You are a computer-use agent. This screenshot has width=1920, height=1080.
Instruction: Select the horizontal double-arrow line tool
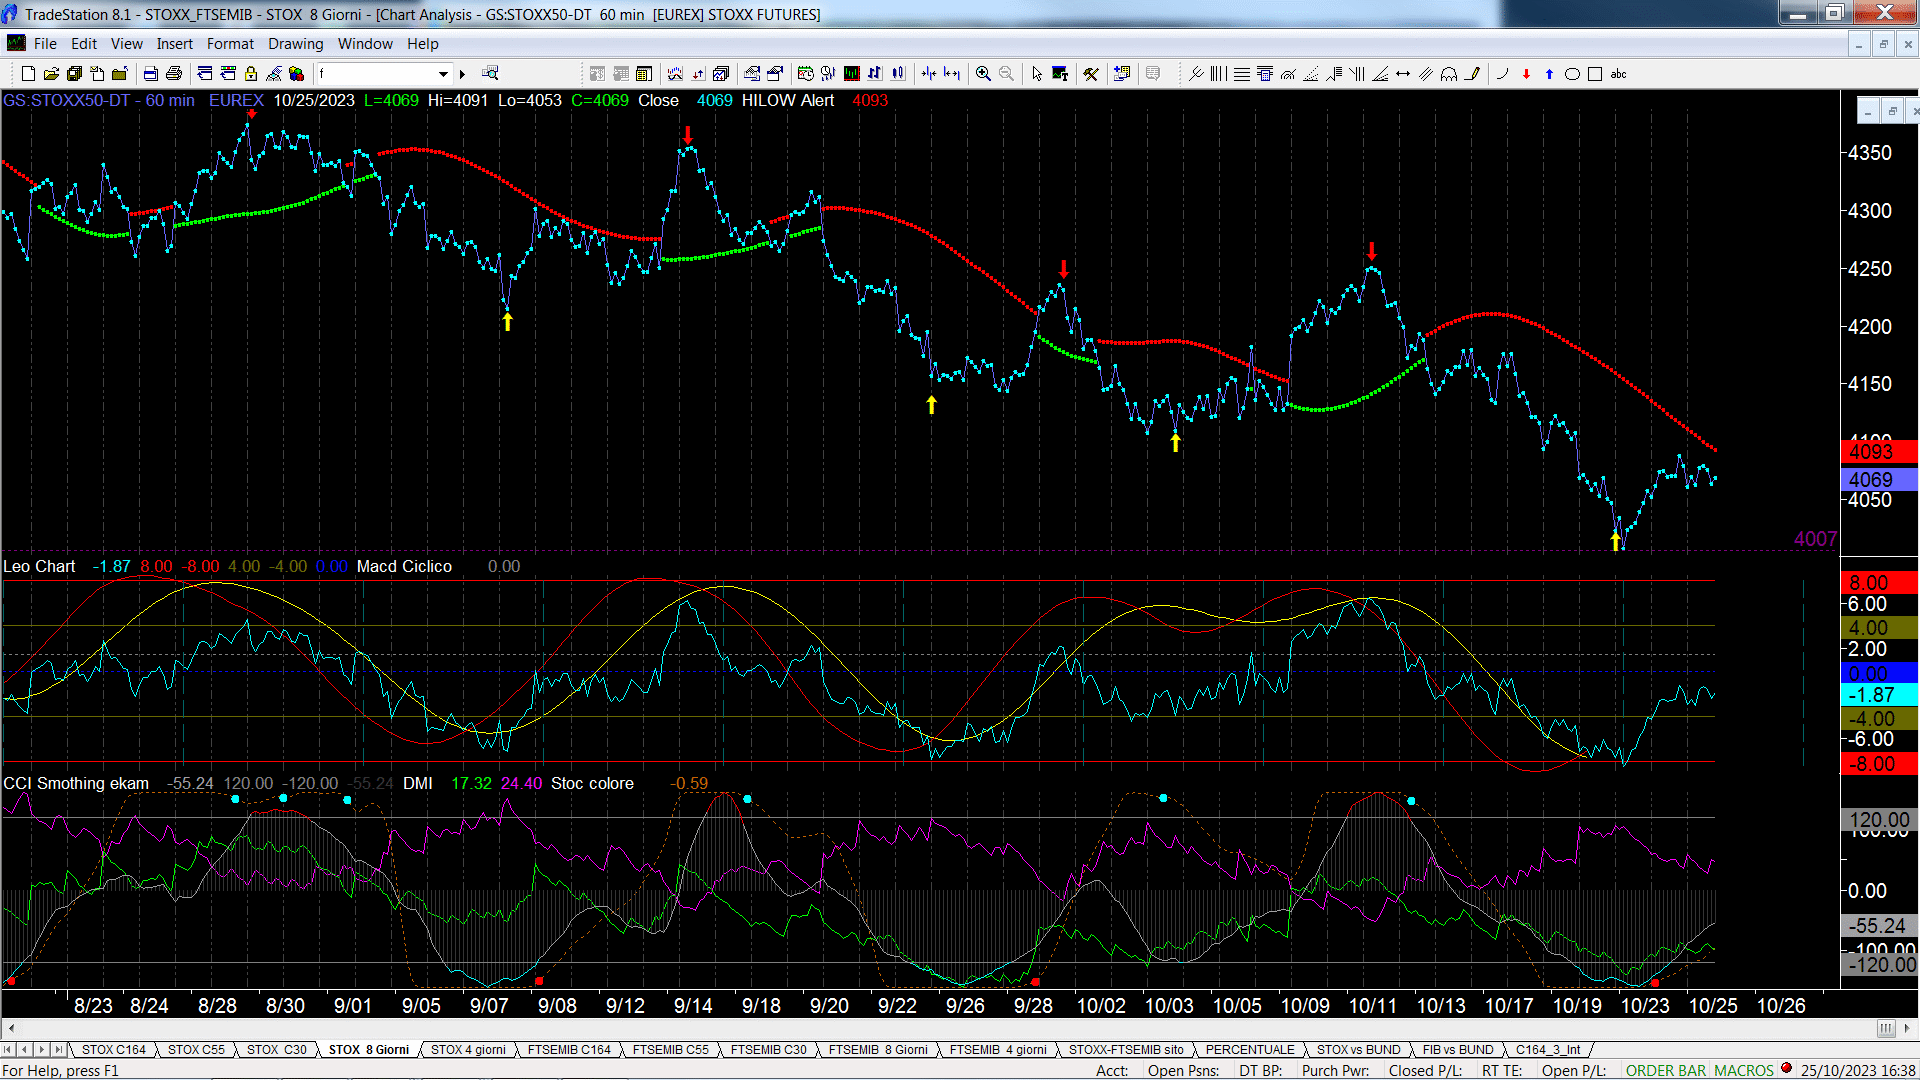pyautogui.click(x=1403, y=74)
